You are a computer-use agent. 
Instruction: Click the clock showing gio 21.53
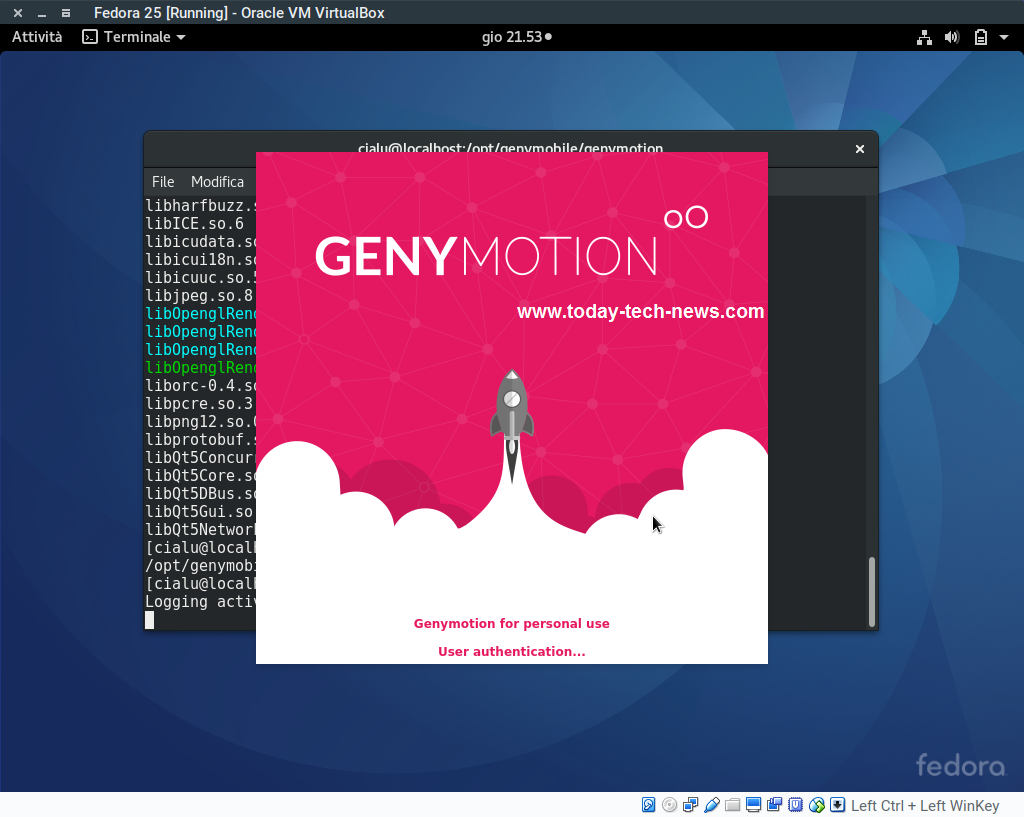[517, 37]
